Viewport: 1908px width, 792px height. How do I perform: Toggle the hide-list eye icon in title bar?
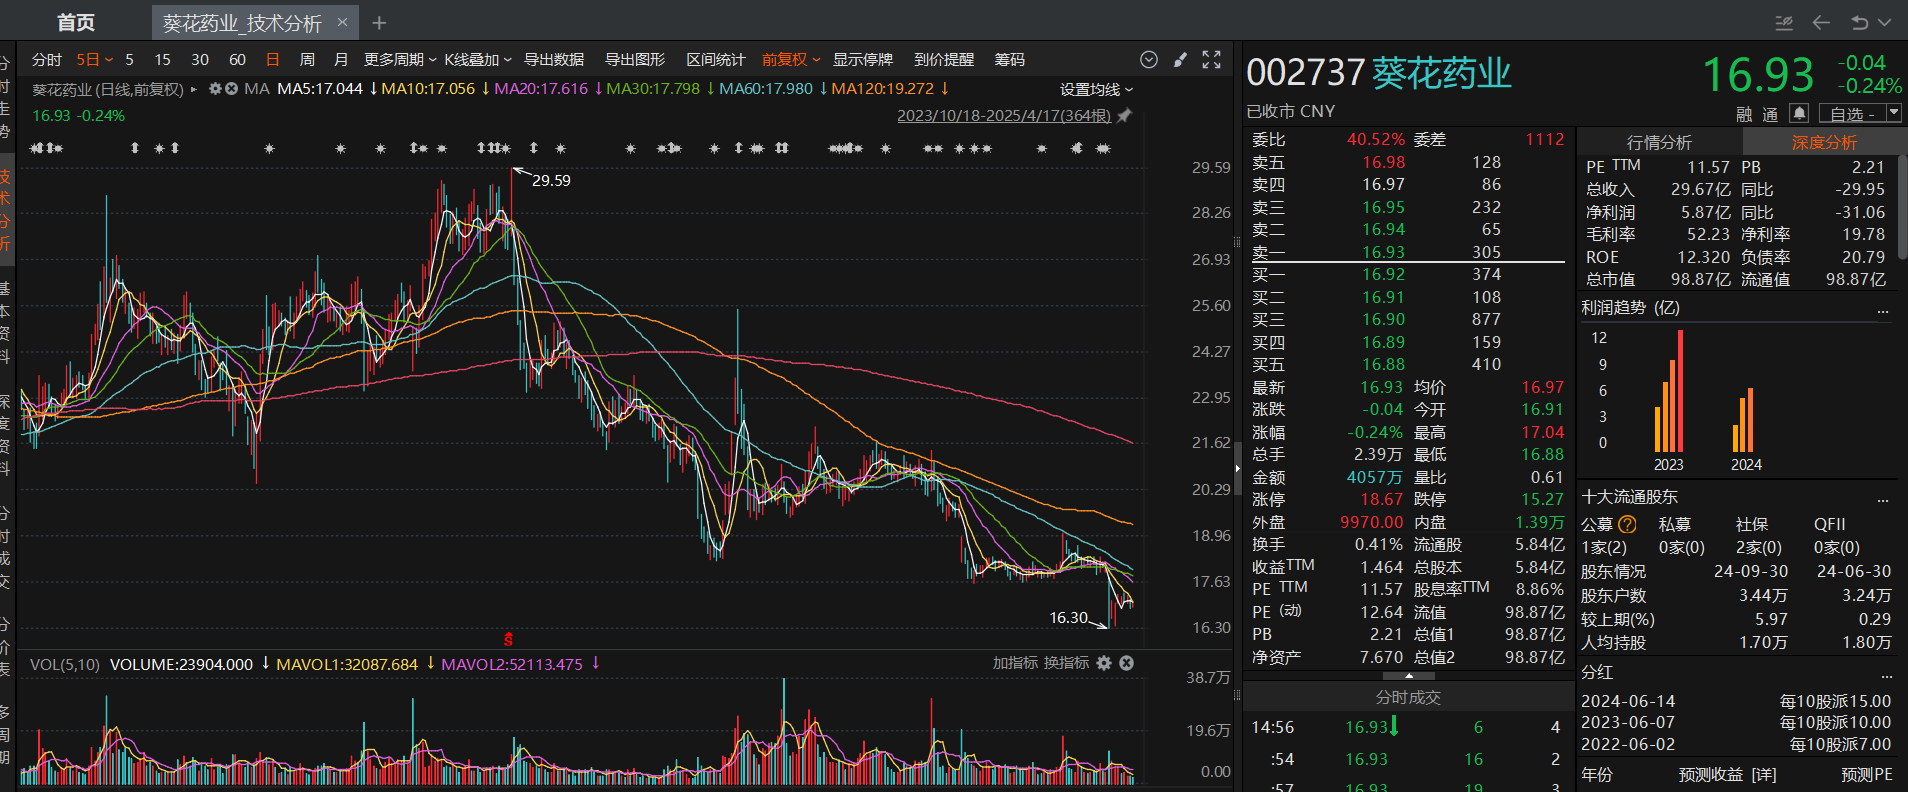coord(1783,22)
